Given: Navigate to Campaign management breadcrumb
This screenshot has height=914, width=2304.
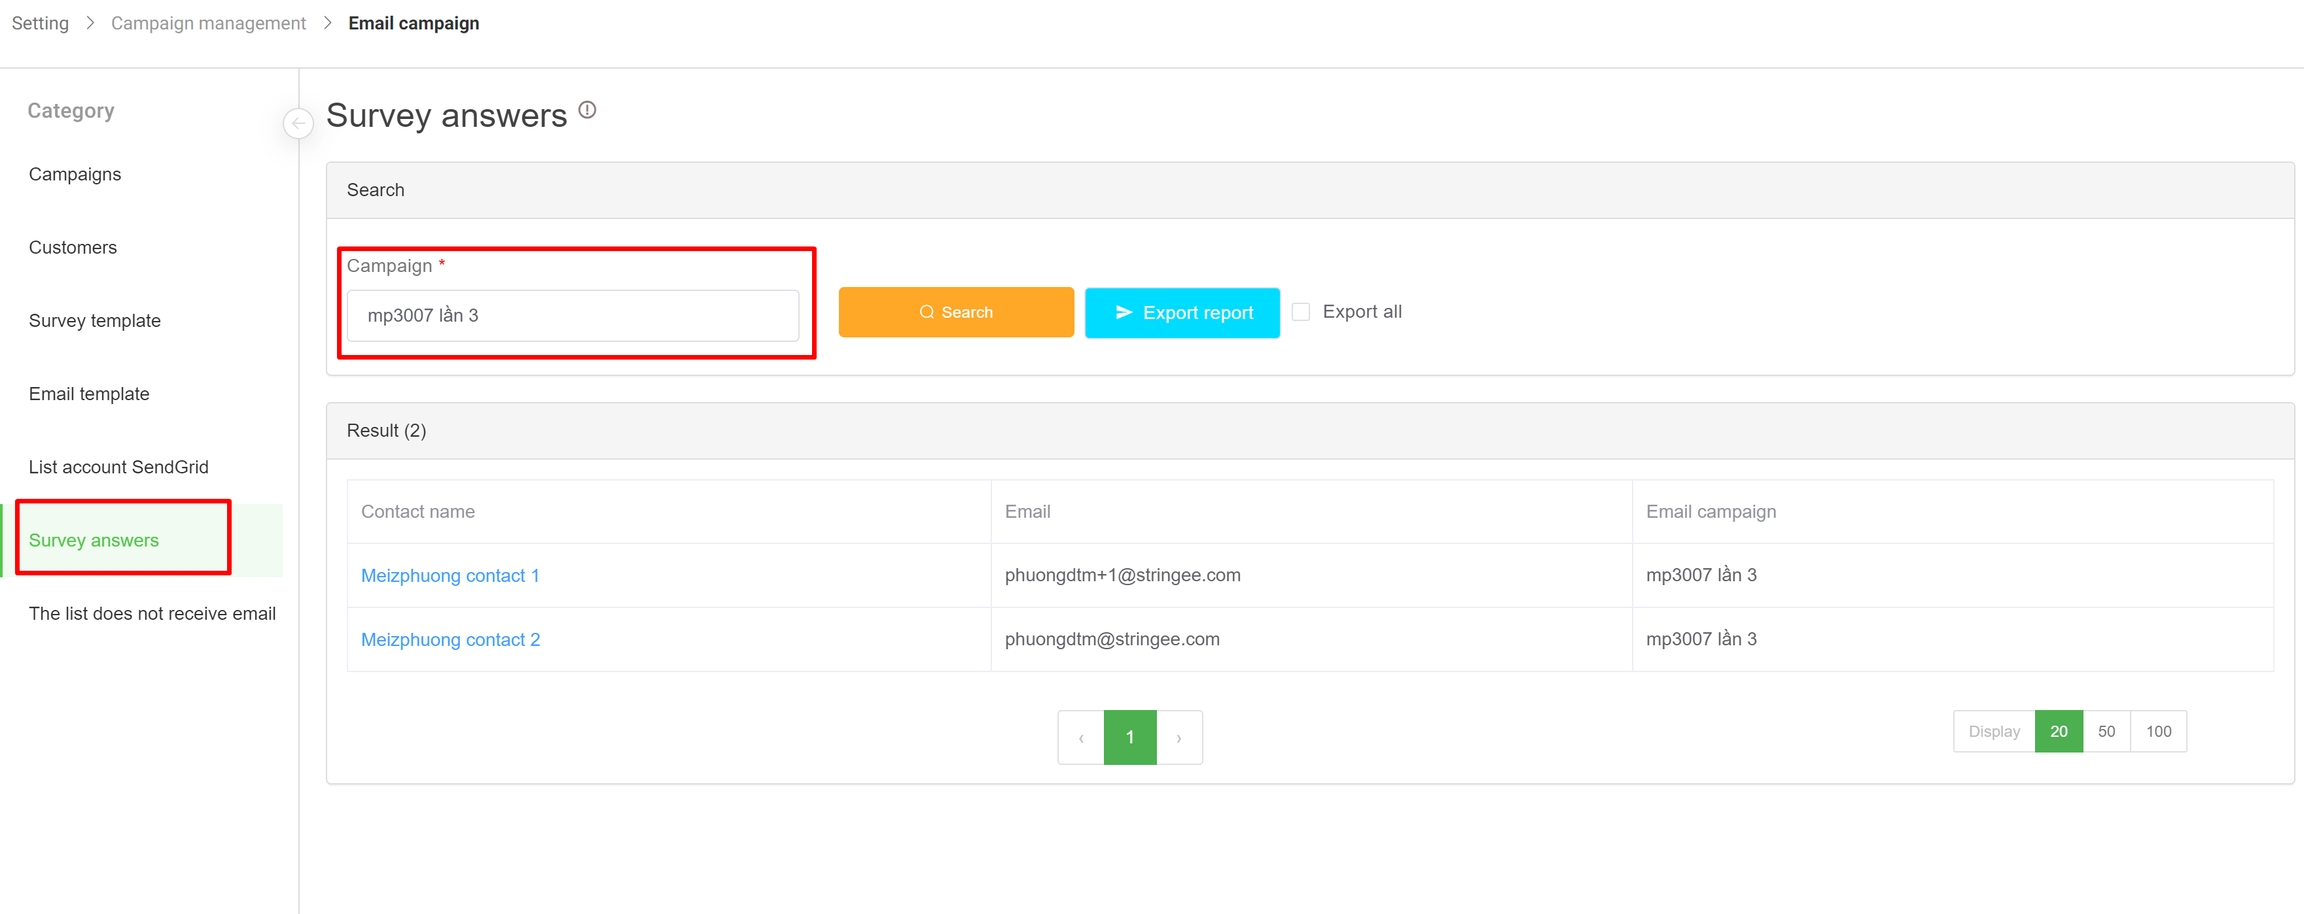Looking at the screenshot, I should [208, 23].
